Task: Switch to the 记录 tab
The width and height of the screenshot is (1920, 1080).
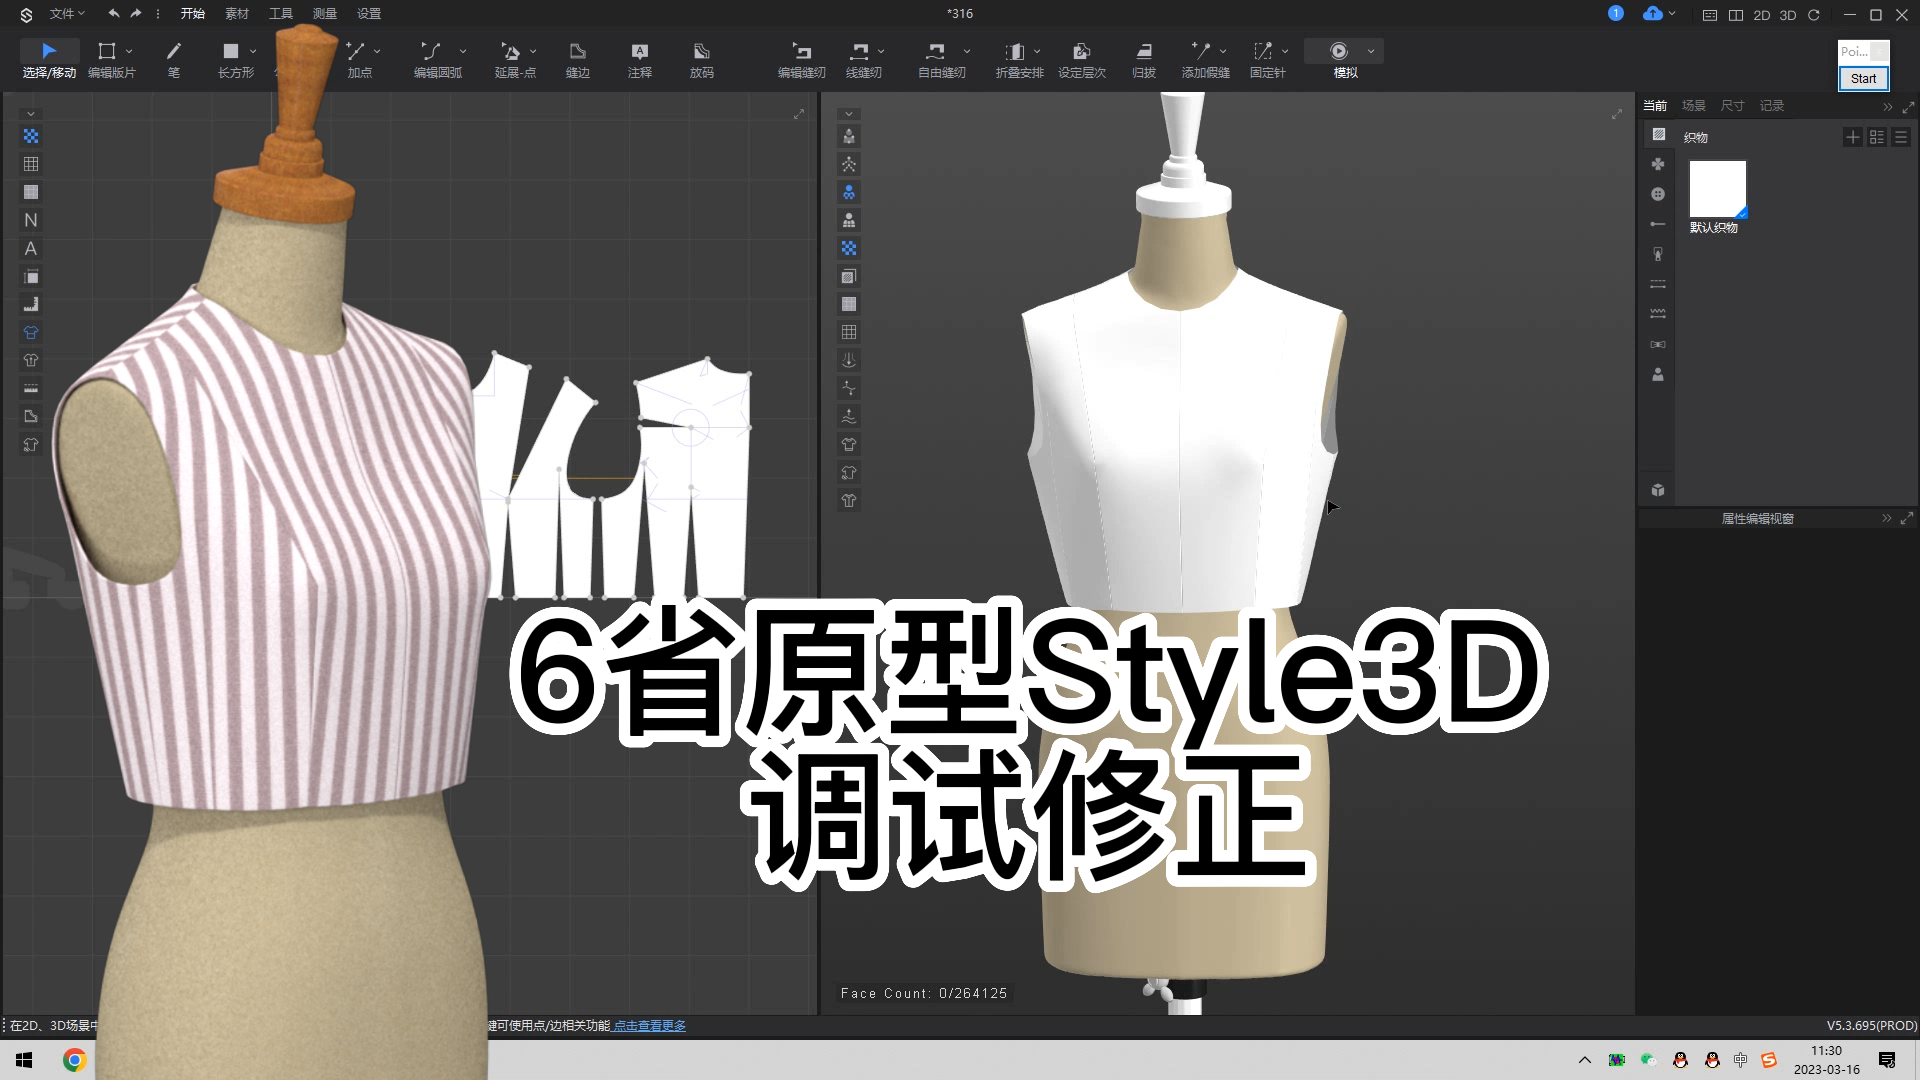Action: (1772, 105)
